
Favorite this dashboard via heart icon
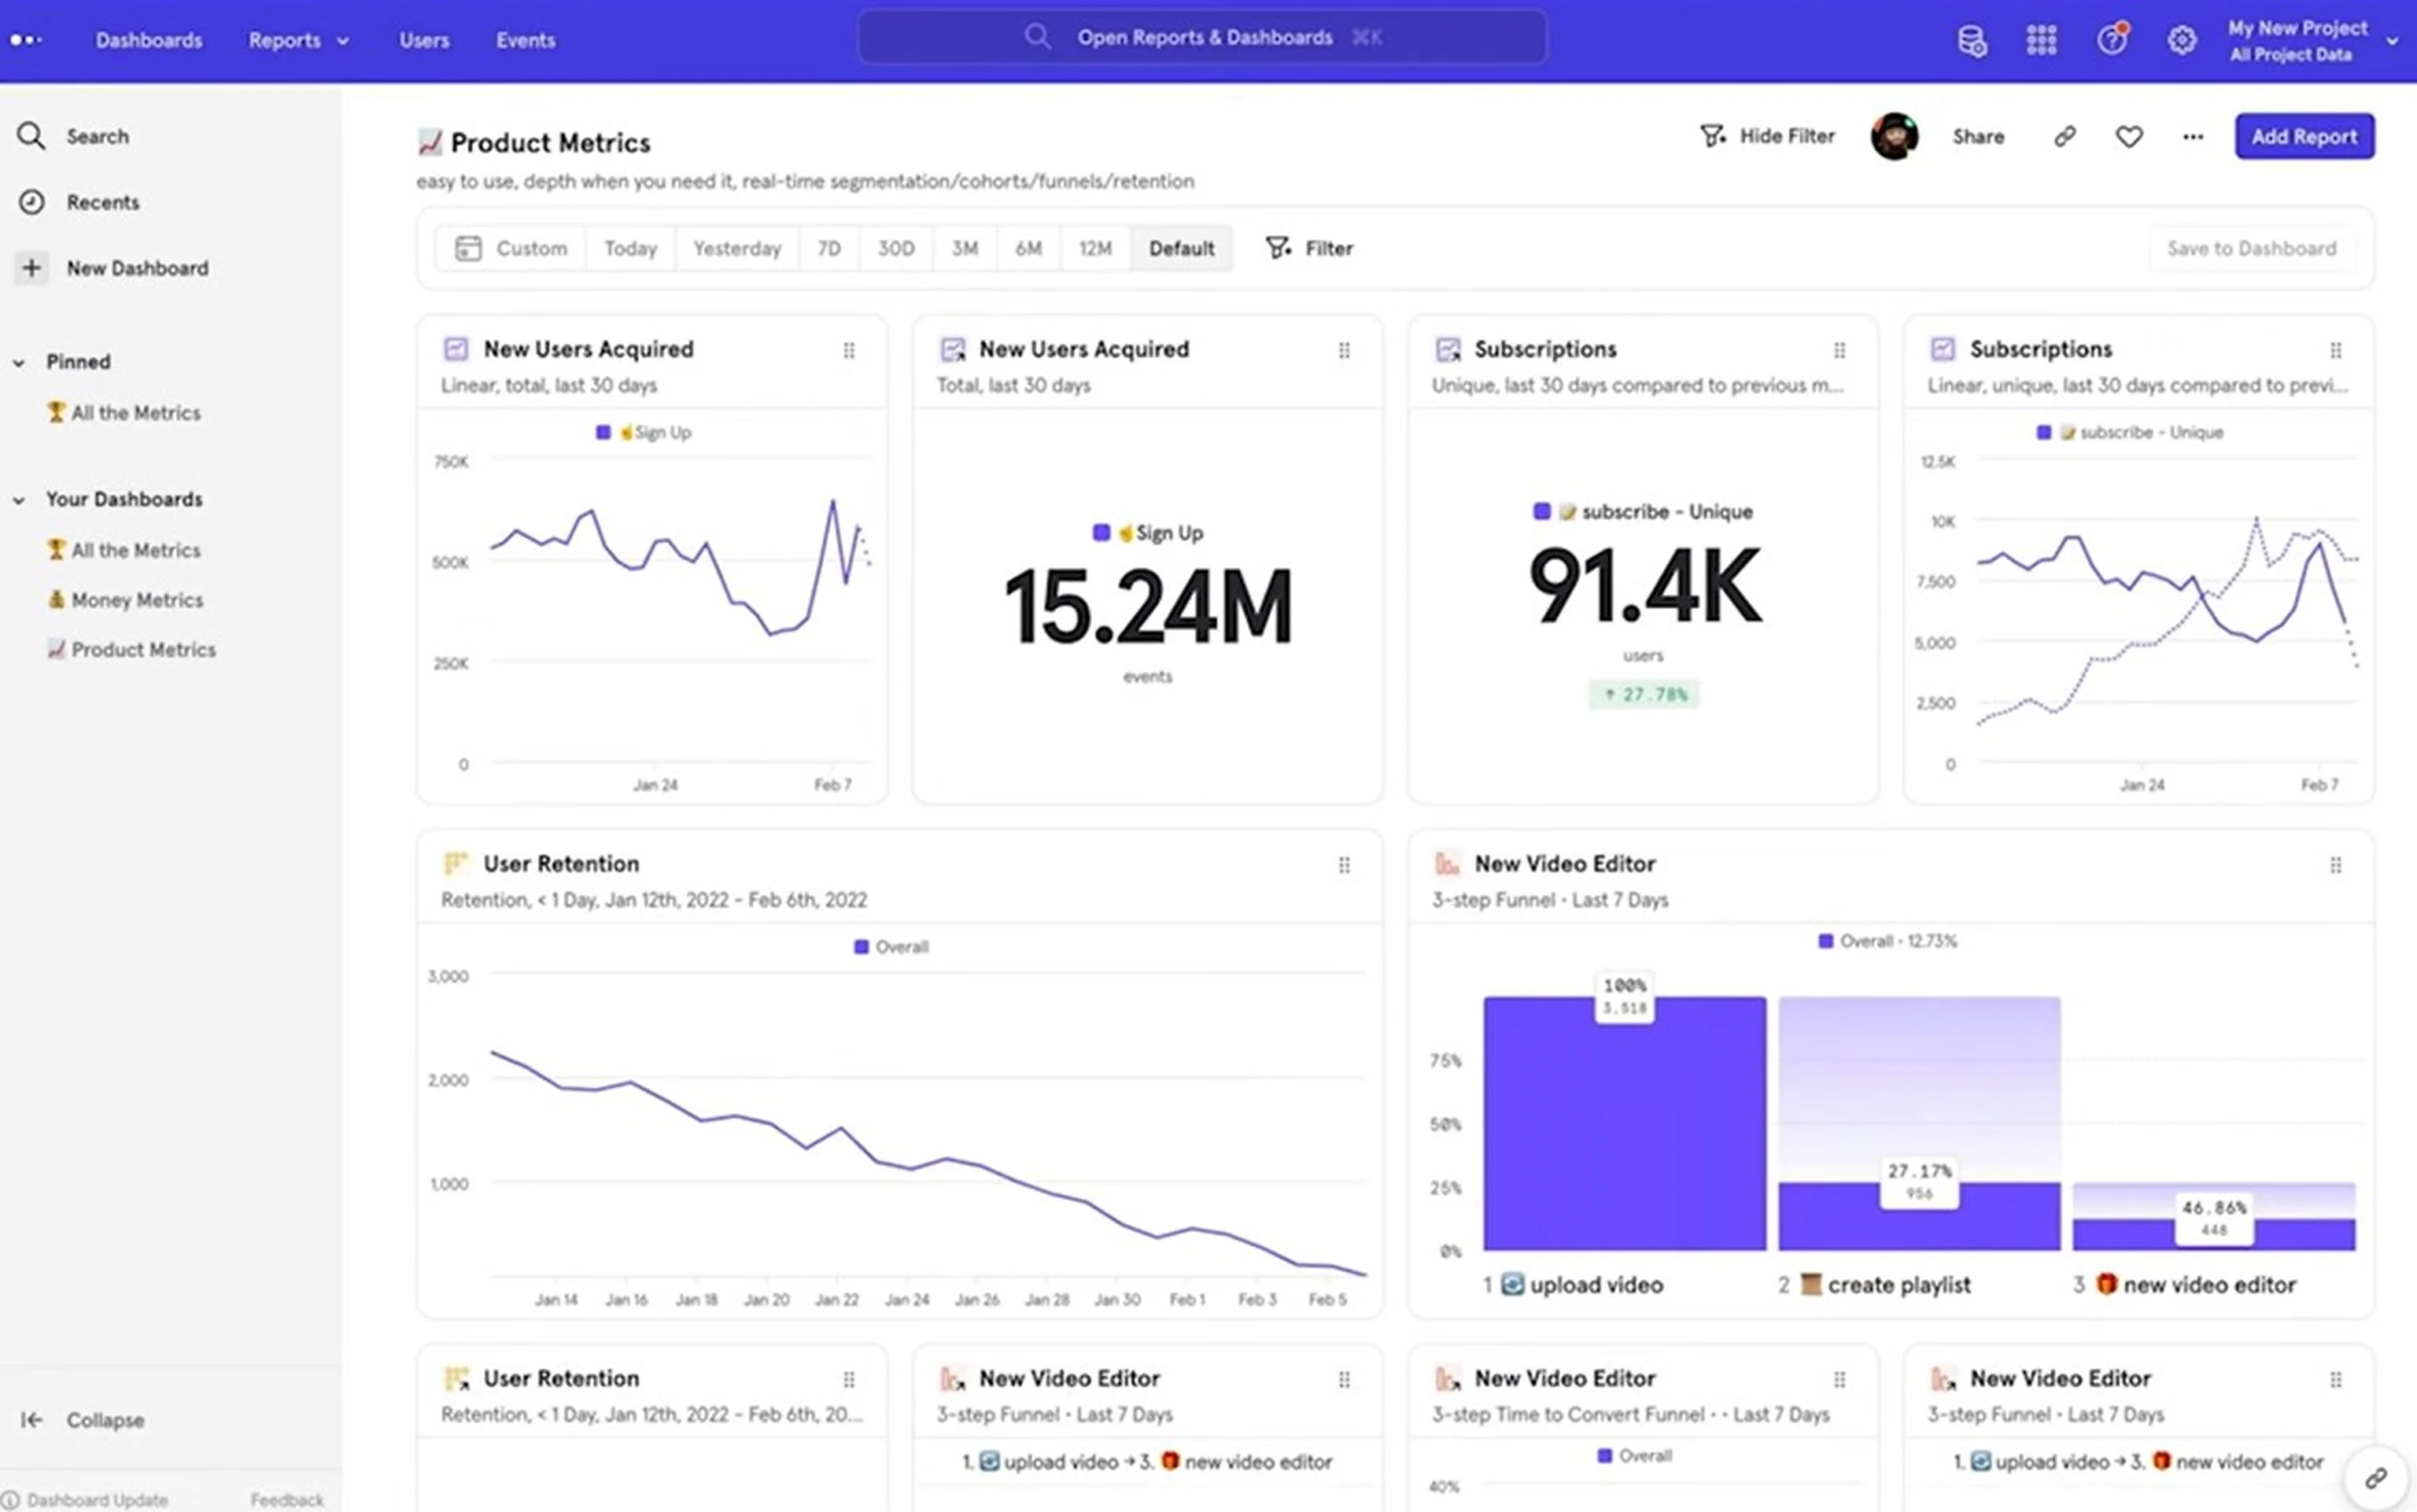2128,136
